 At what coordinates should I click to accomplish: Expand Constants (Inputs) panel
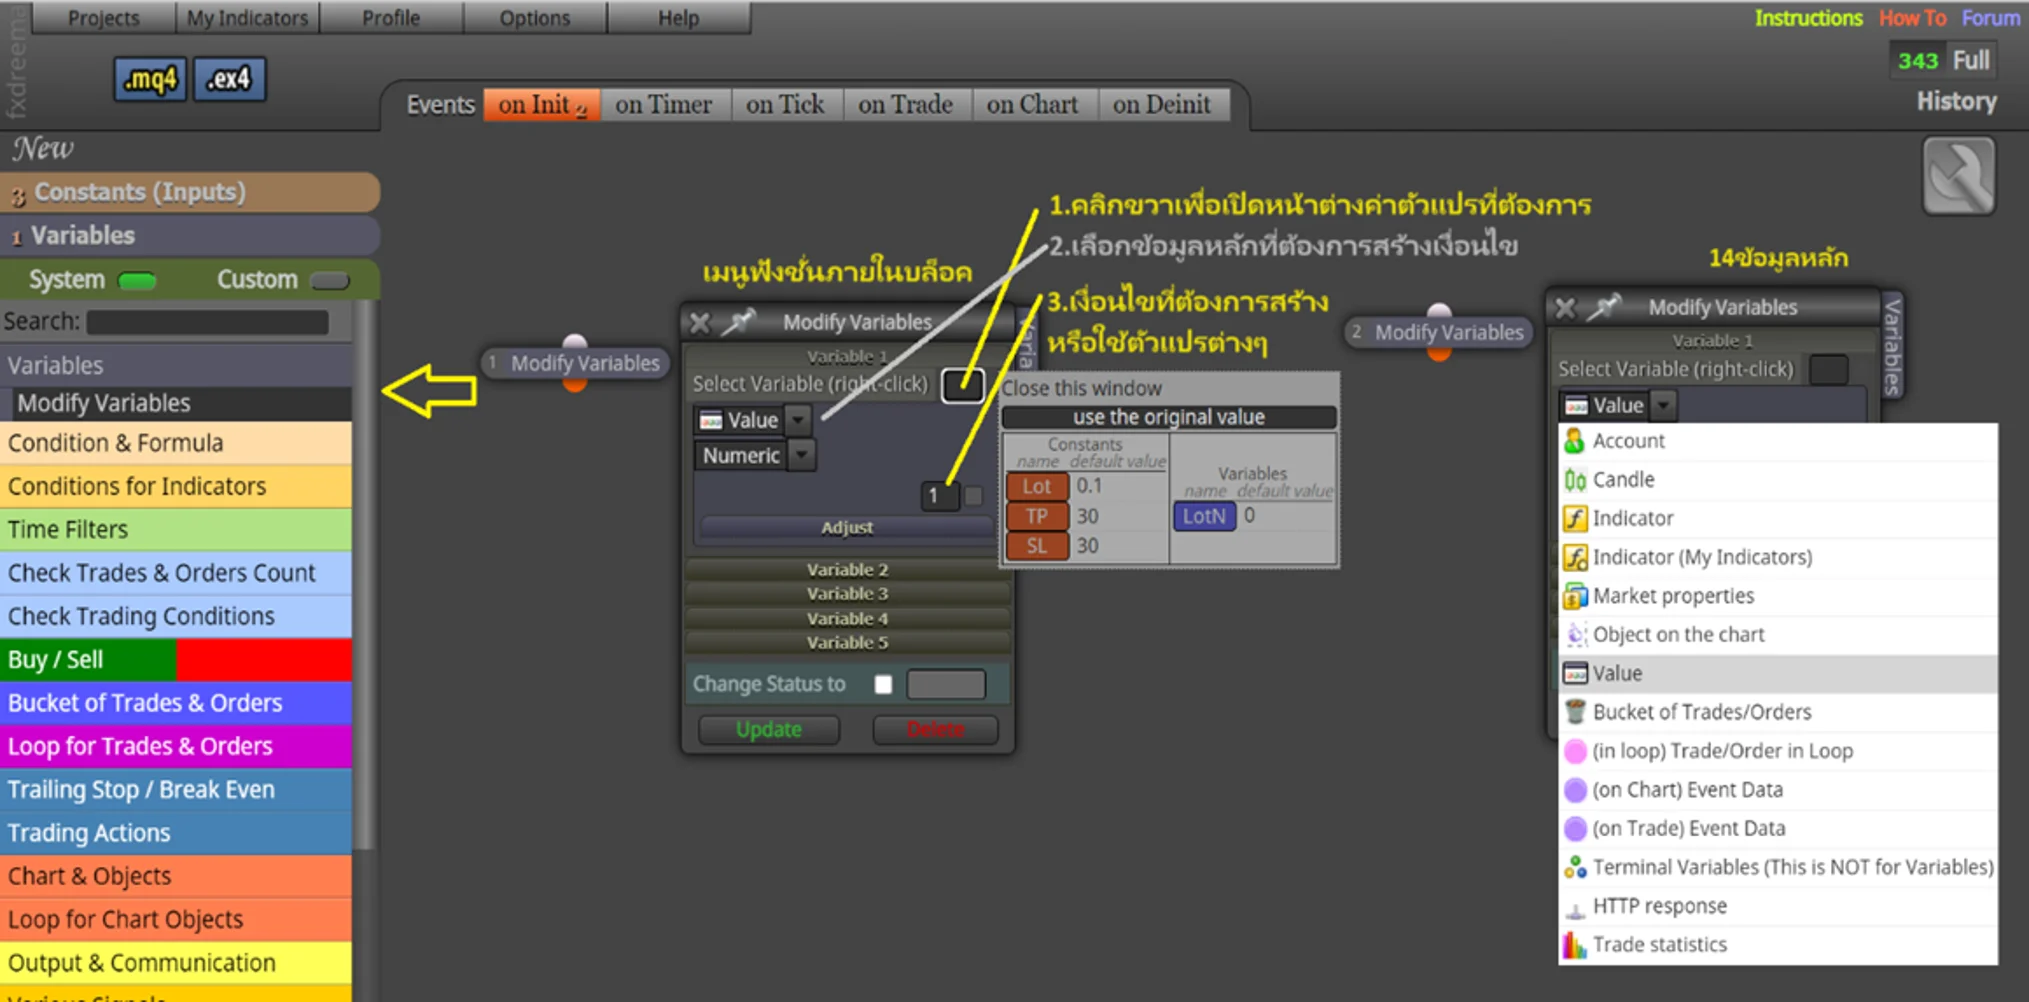(x=190, y=192)
